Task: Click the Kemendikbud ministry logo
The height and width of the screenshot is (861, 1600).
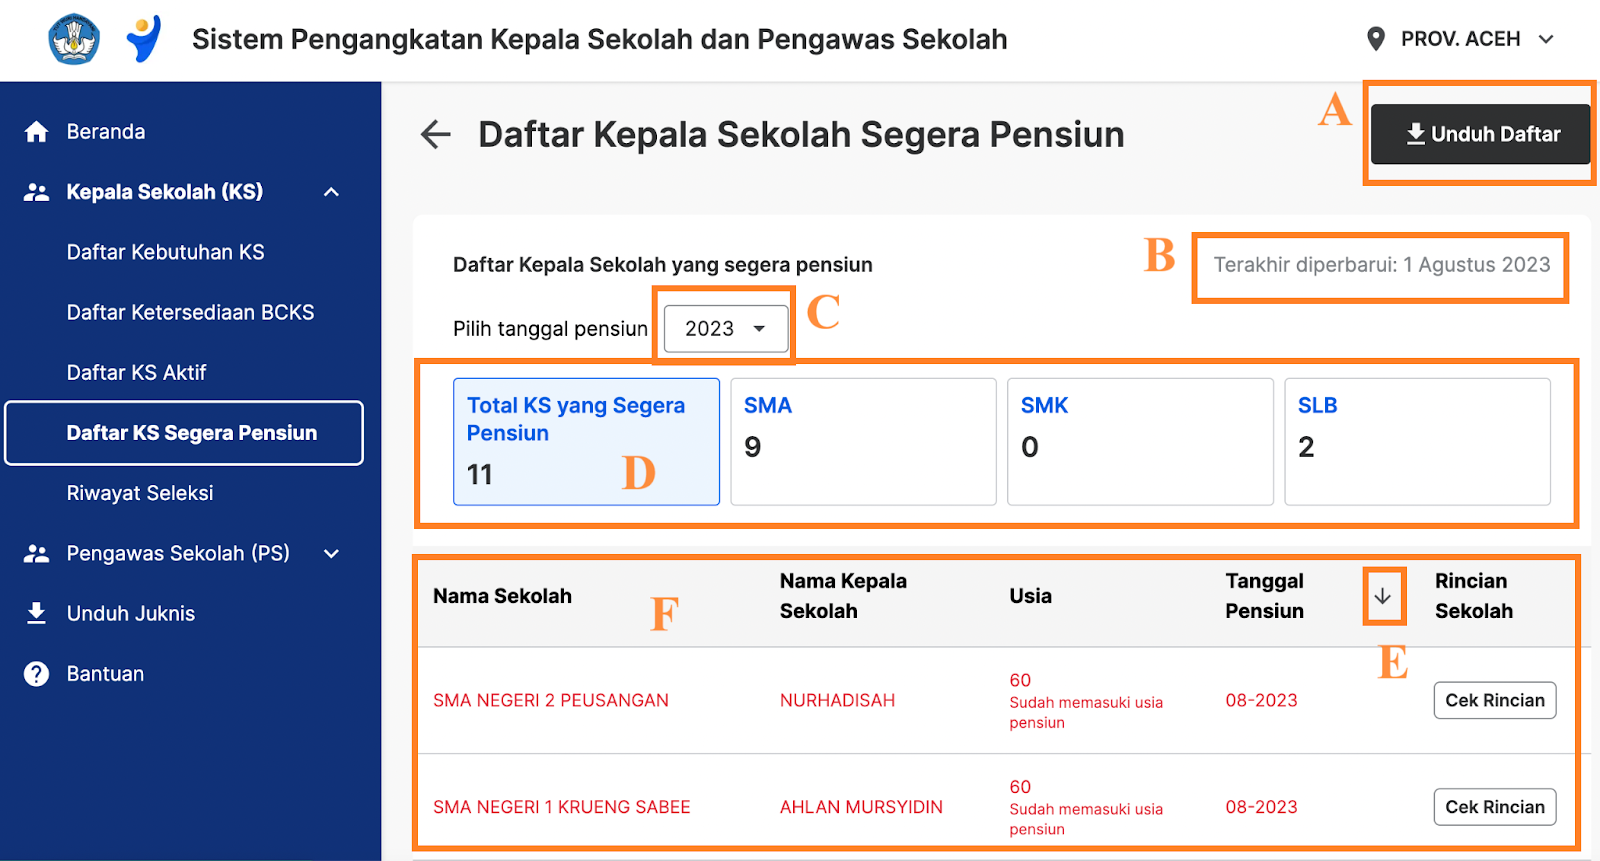Action: click(x=74, y=39)
